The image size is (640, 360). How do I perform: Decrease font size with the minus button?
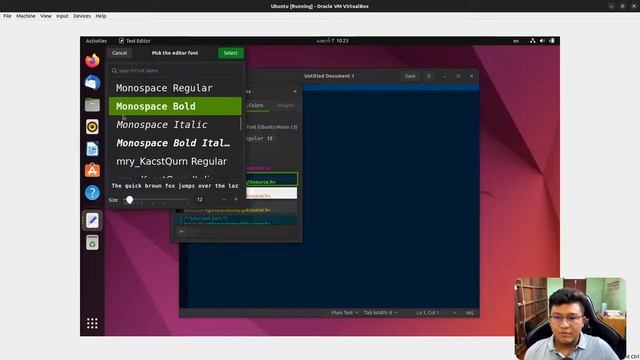[224, 200]
